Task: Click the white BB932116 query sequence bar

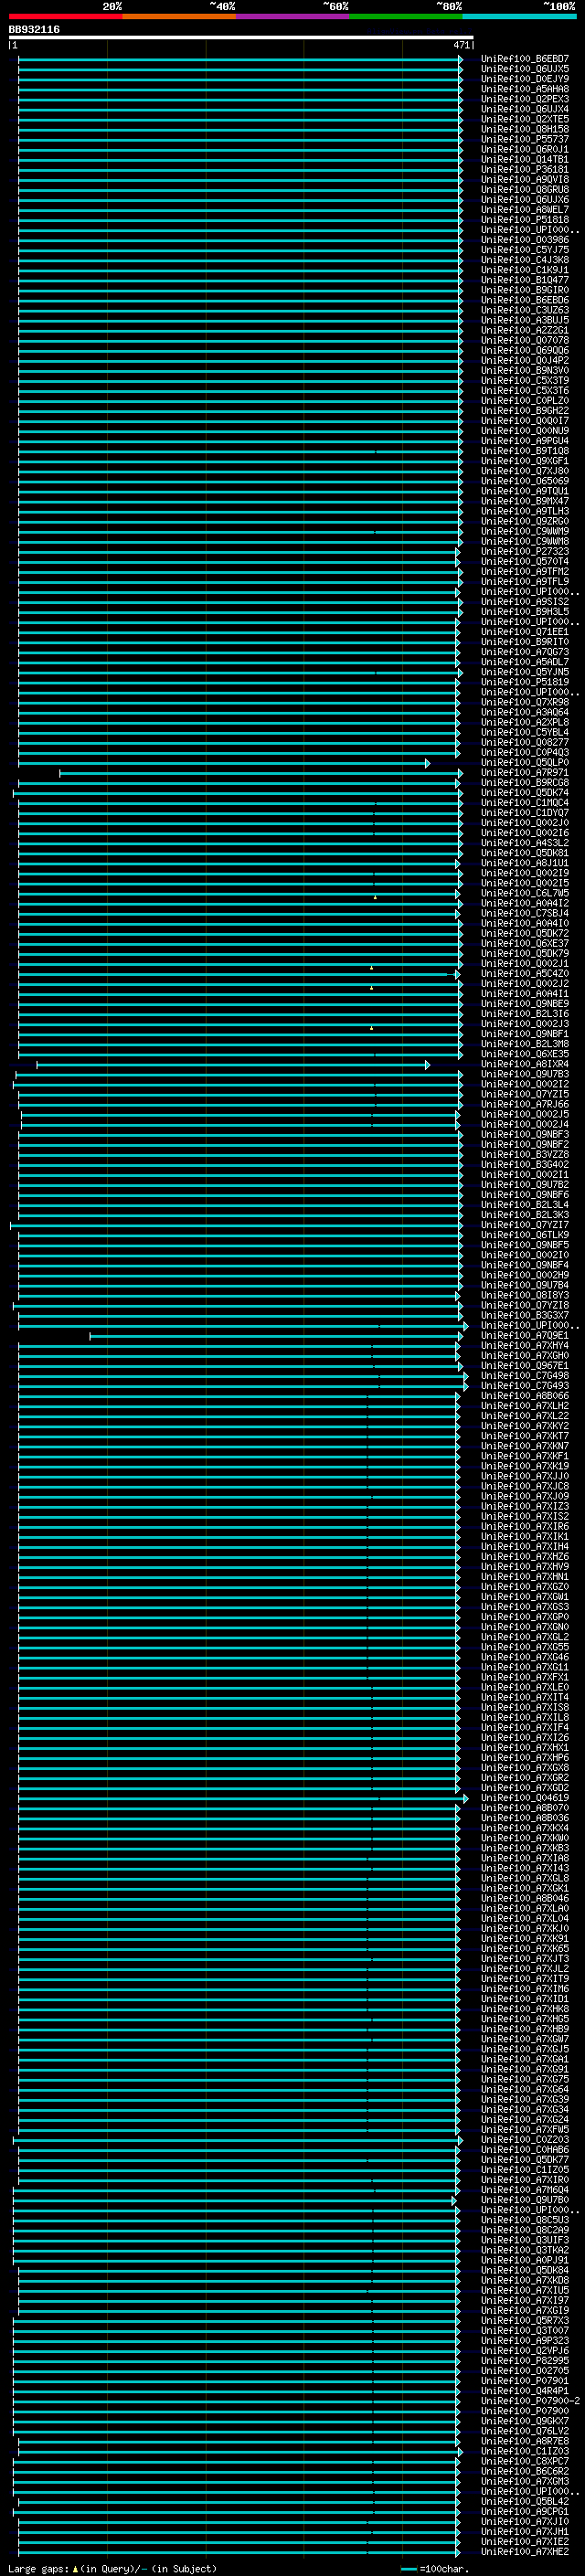Action: 241,38
